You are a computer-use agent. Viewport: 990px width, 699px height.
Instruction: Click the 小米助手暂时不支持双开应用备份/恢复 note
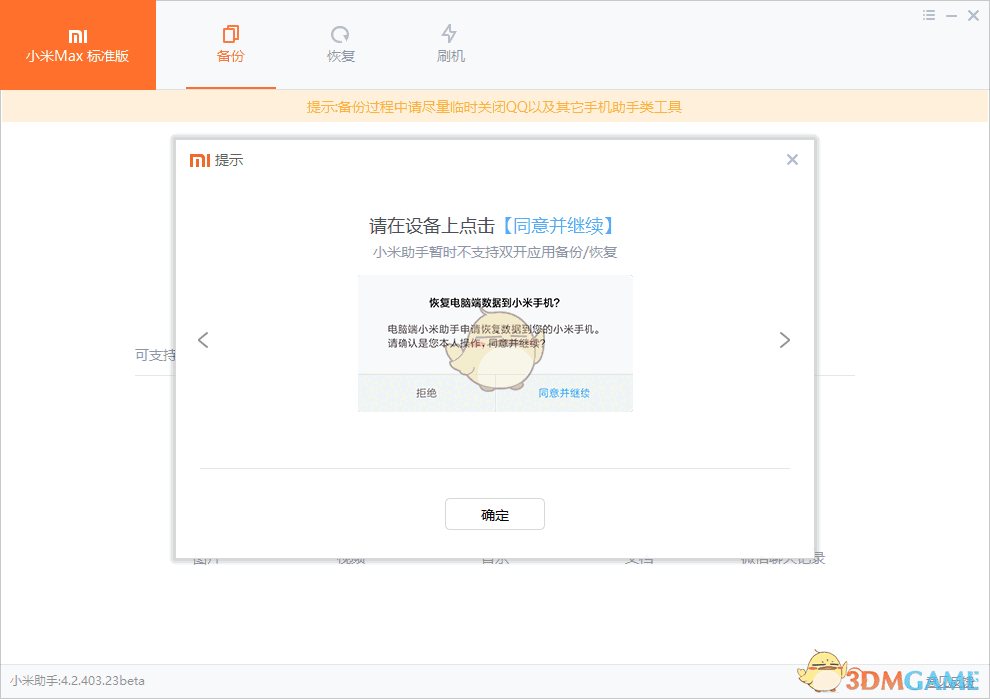[495, 252]
